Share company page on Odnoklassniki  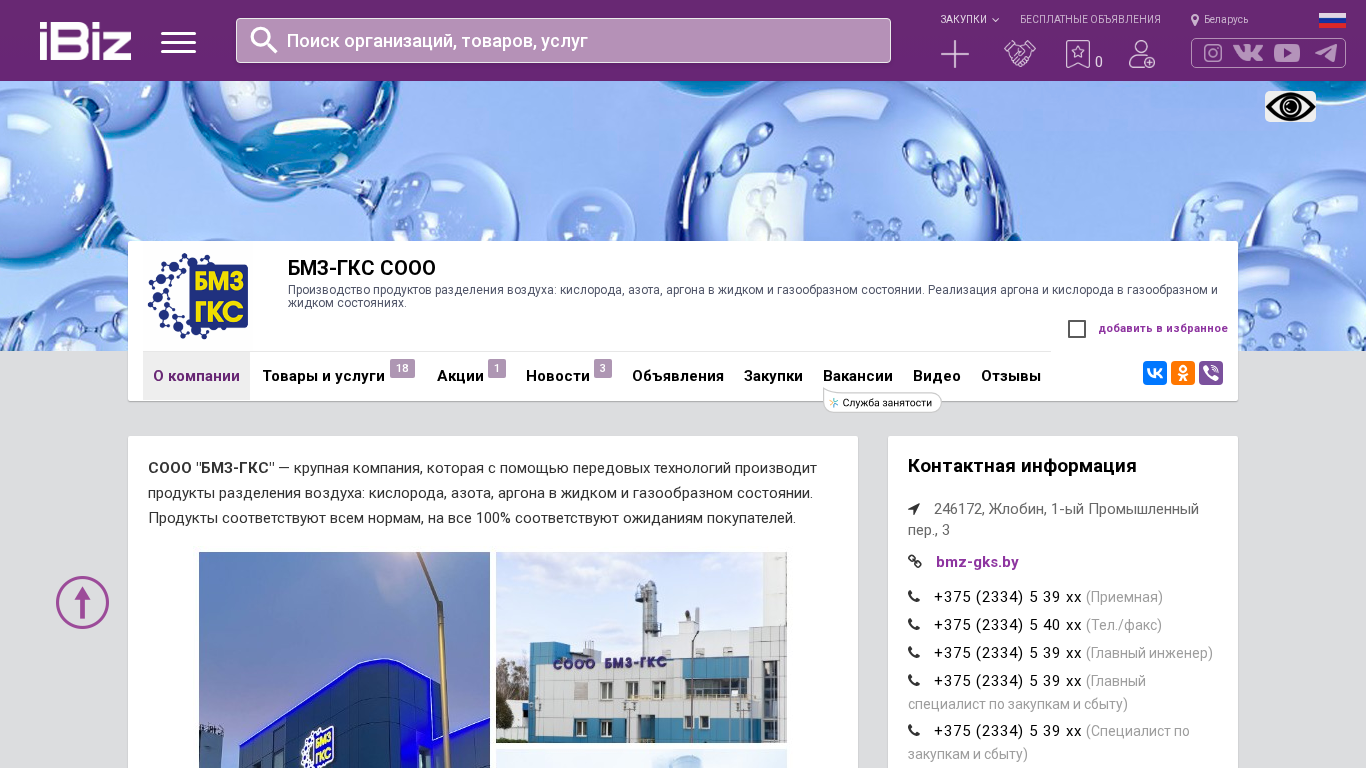coord(1183,373)
